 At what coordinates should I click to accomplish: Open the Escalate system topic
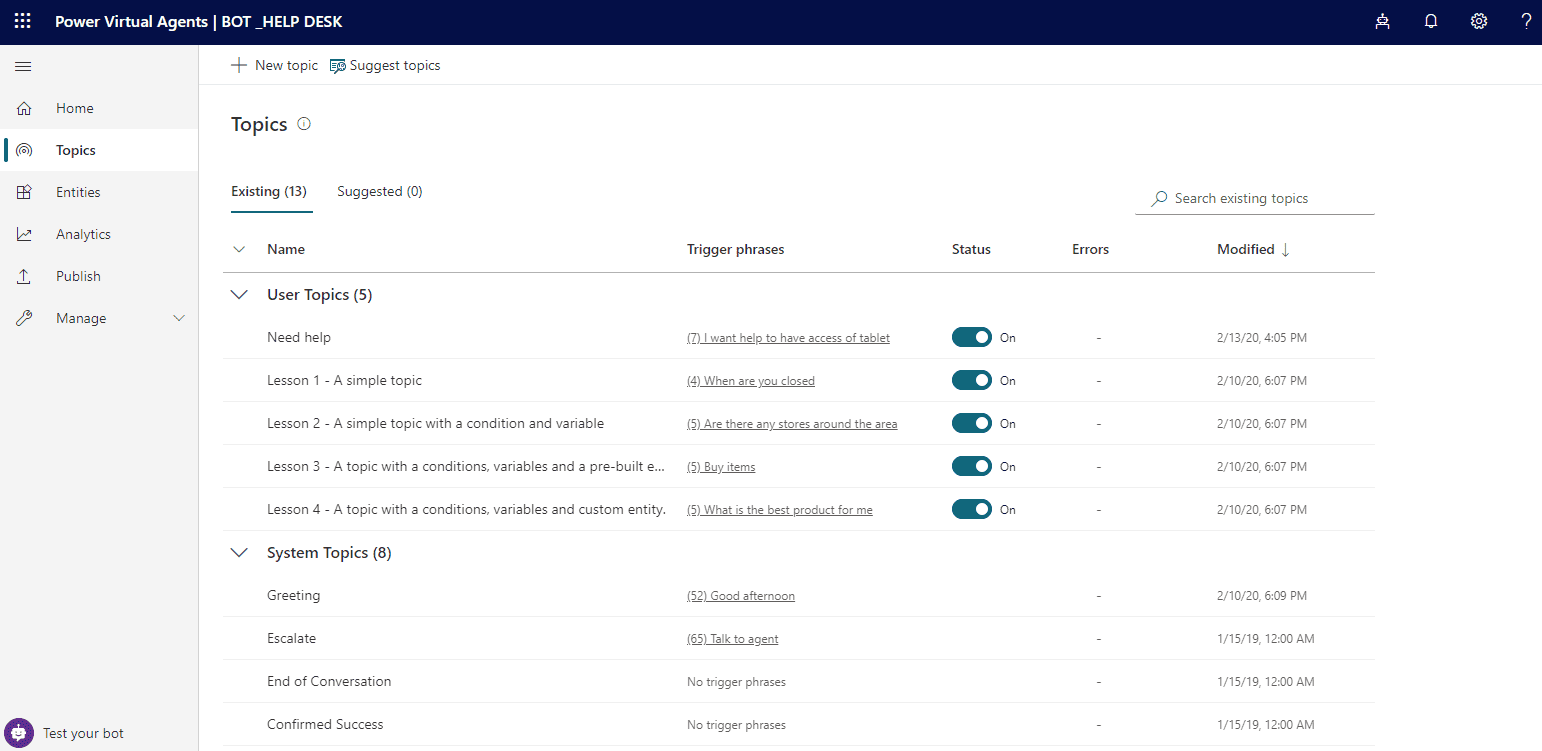point(292,638)
